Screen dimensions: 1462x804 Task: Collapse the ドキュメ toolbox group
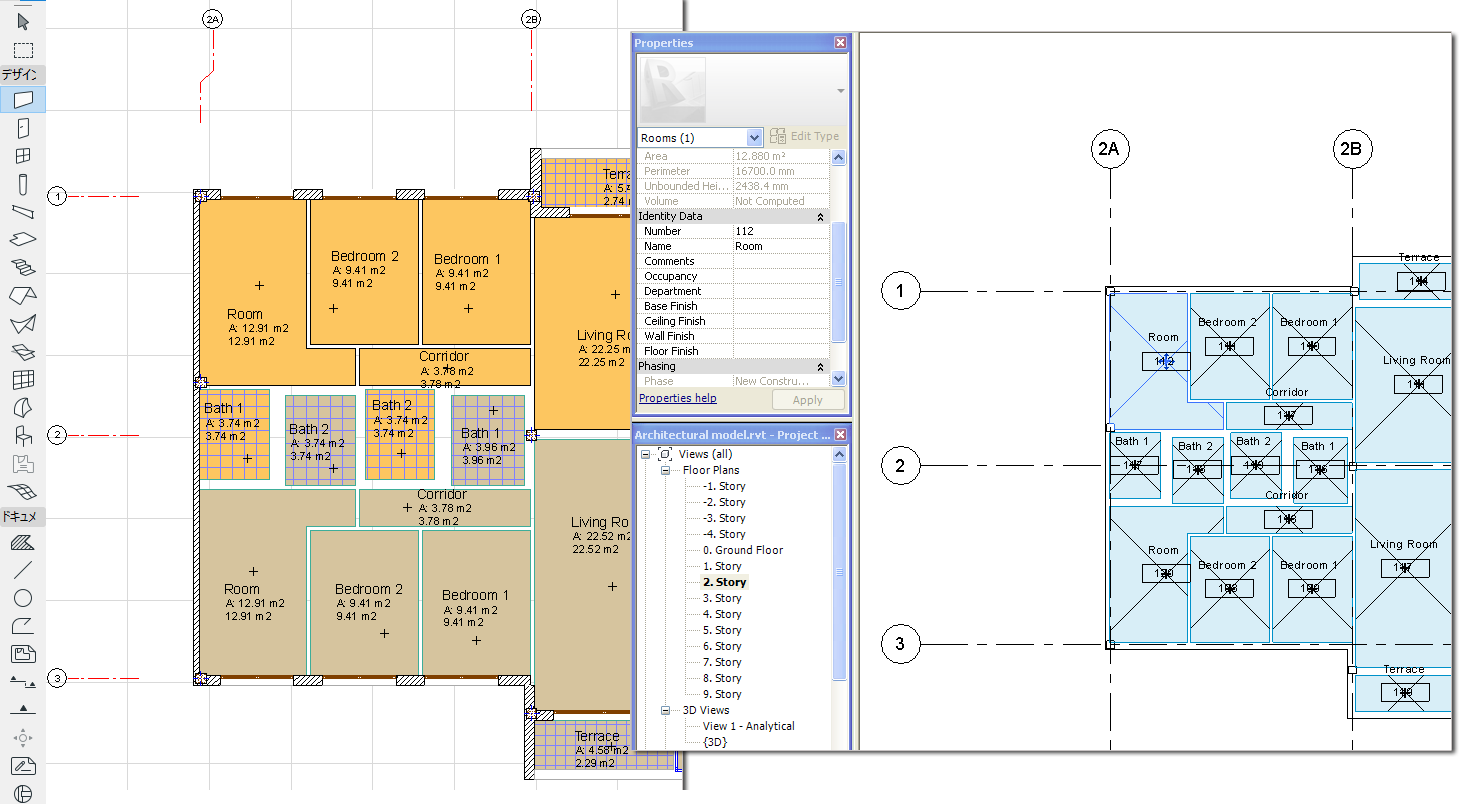click(23, 517)
